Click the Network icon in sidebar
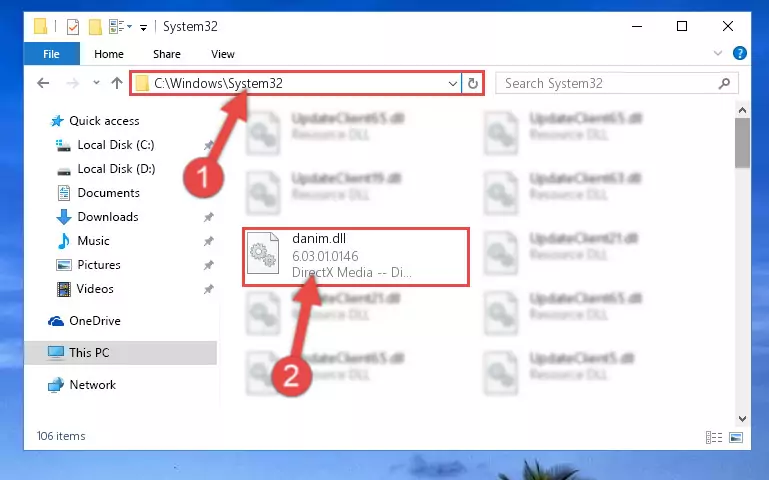 point(56,385)
